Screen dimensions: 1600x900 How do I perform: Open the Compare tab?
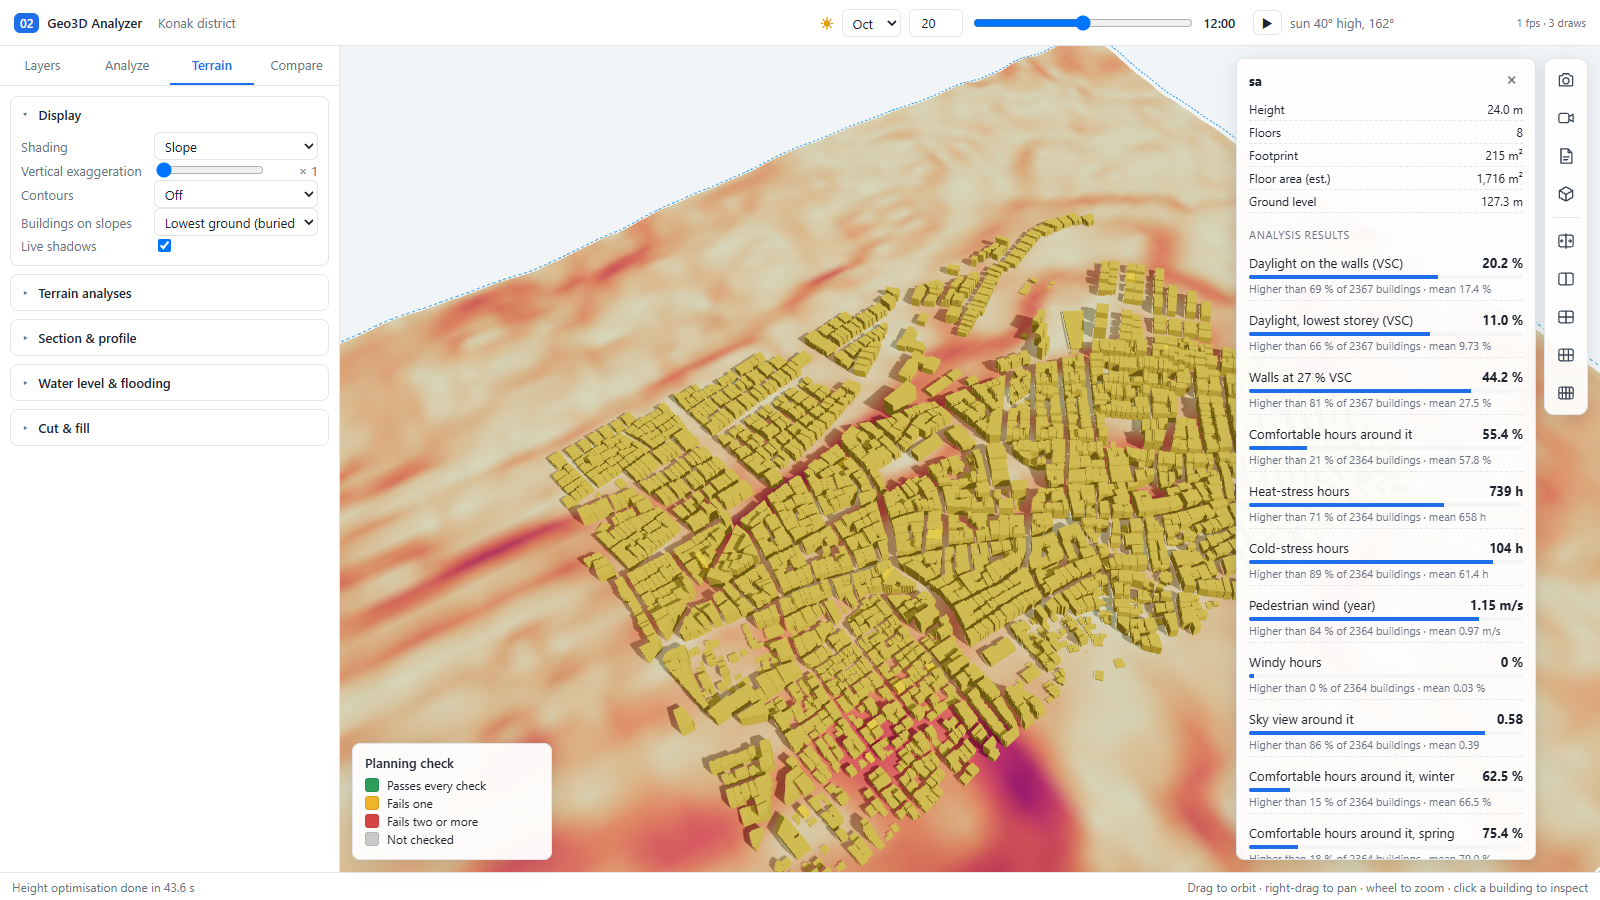click(x=296, y=65)
